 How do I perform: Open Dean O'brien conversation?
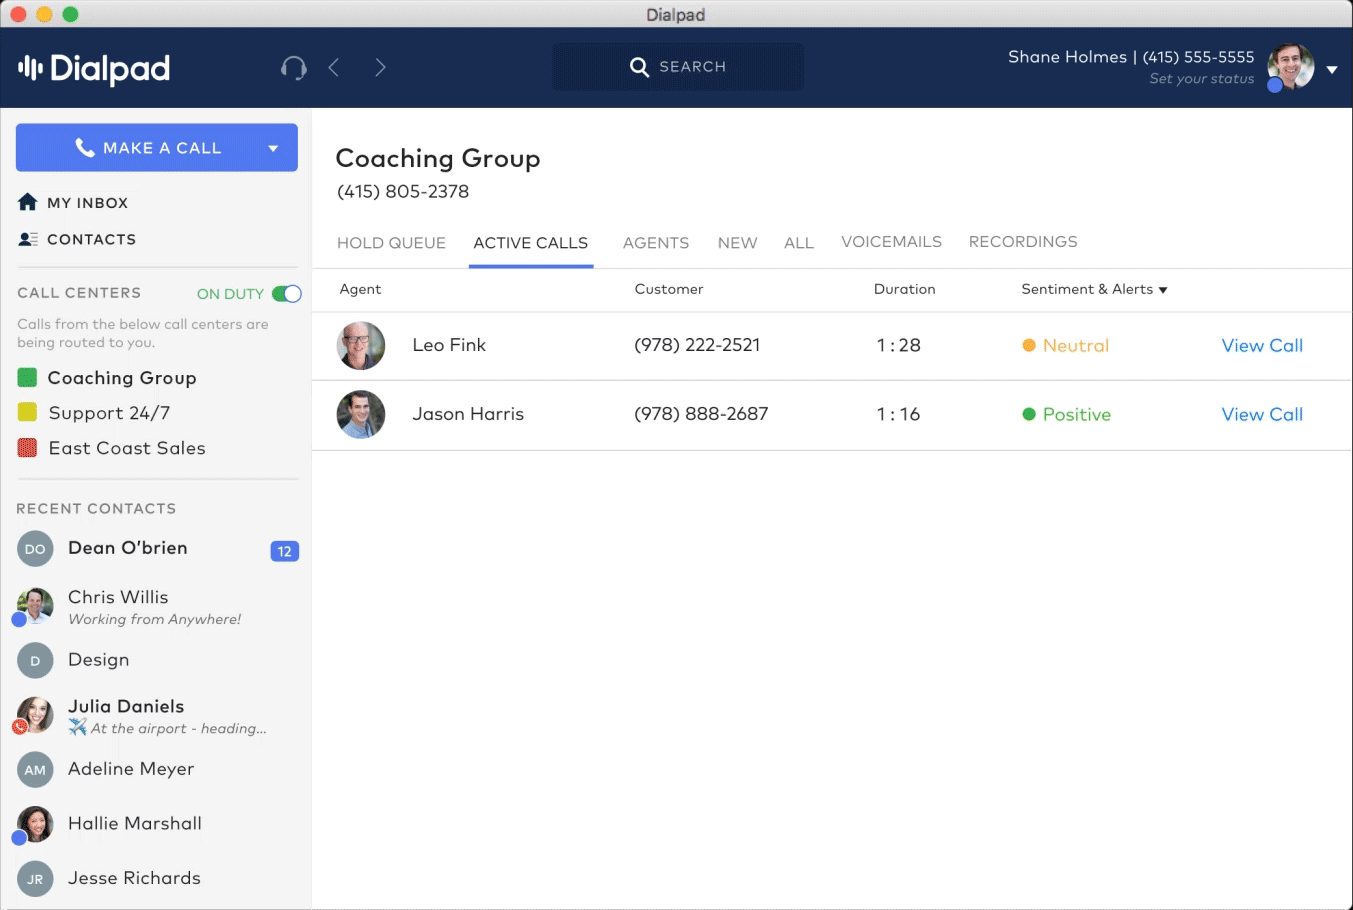coord(128,548)
